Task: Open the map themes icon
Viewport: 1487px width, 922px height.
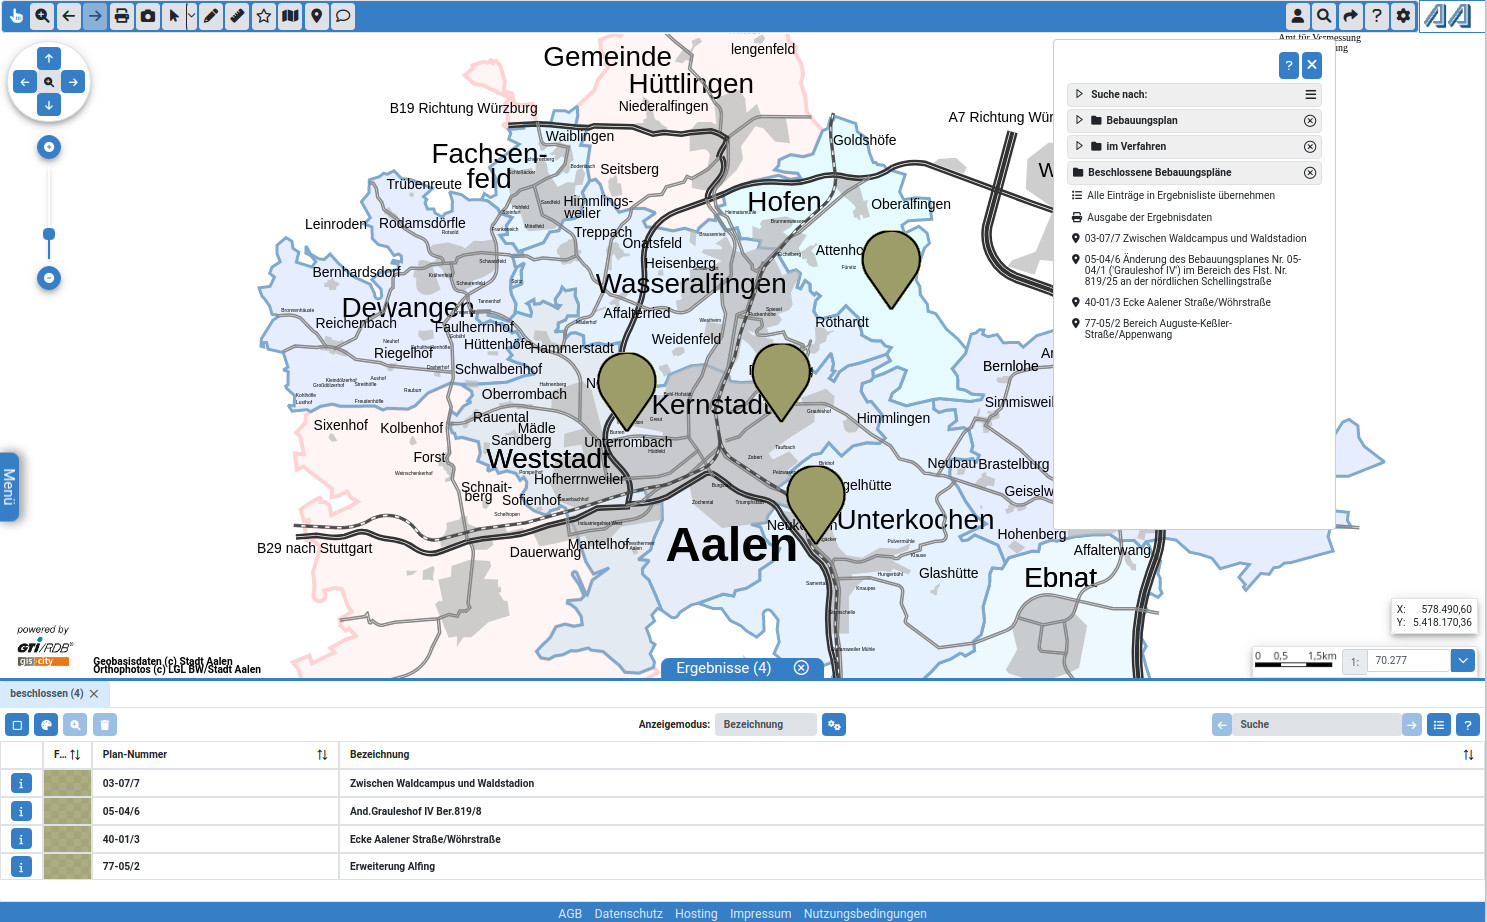Action: (290, 16)
